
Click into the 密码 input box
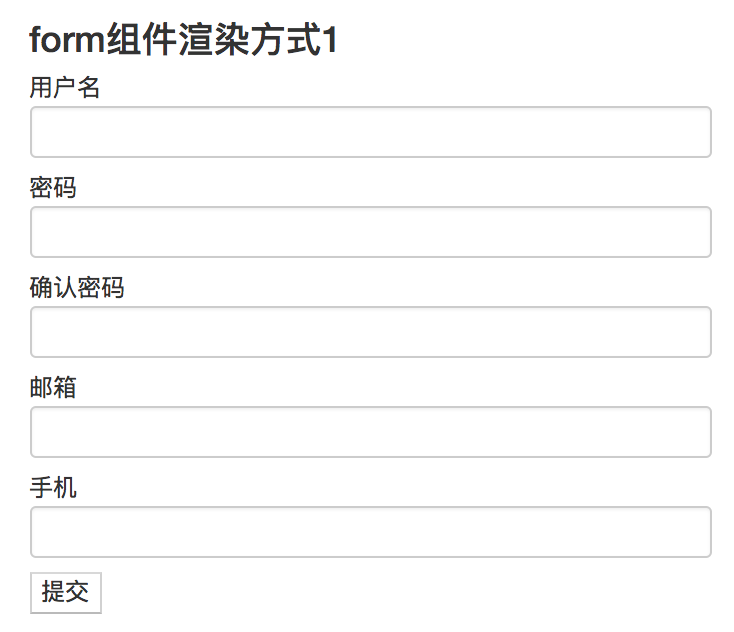pos(370,232)
